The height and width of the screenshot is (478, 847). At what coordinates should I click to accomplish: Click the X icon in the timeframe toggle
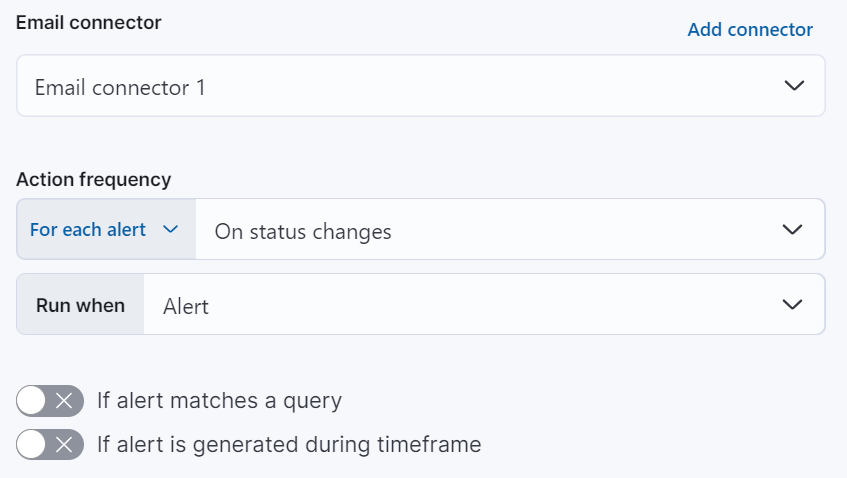pyautogui.click(x=65, y=444)
